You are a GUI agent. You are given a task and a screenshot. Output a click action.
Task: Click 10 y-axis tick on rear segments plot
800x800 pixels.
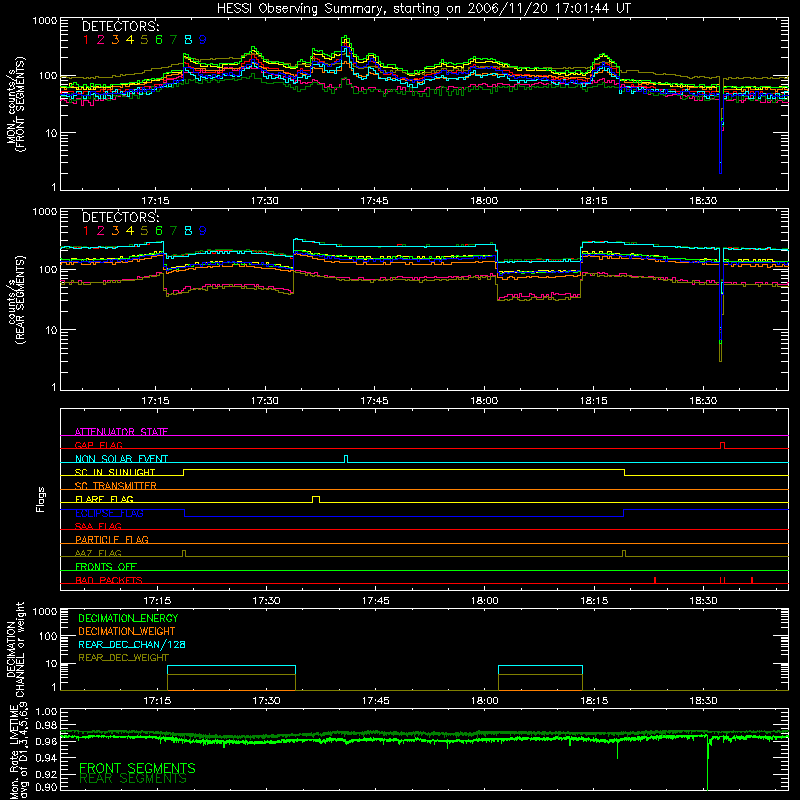[51, 330]
